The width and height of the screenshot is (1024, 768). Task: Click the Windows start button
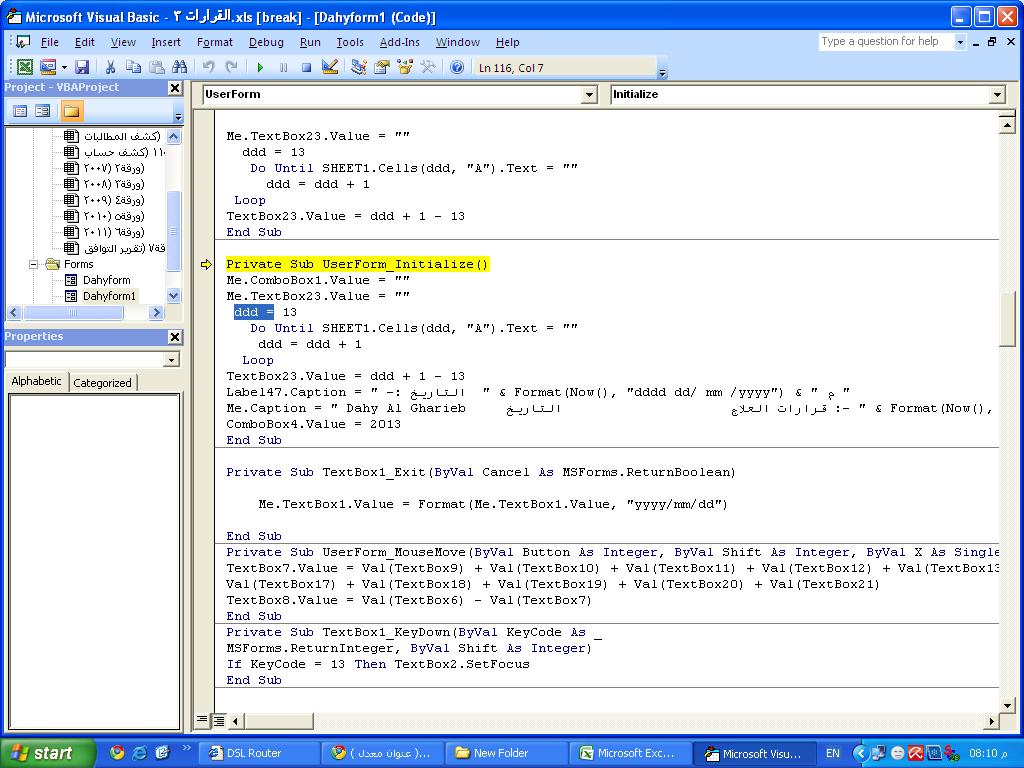coord(47,753)
